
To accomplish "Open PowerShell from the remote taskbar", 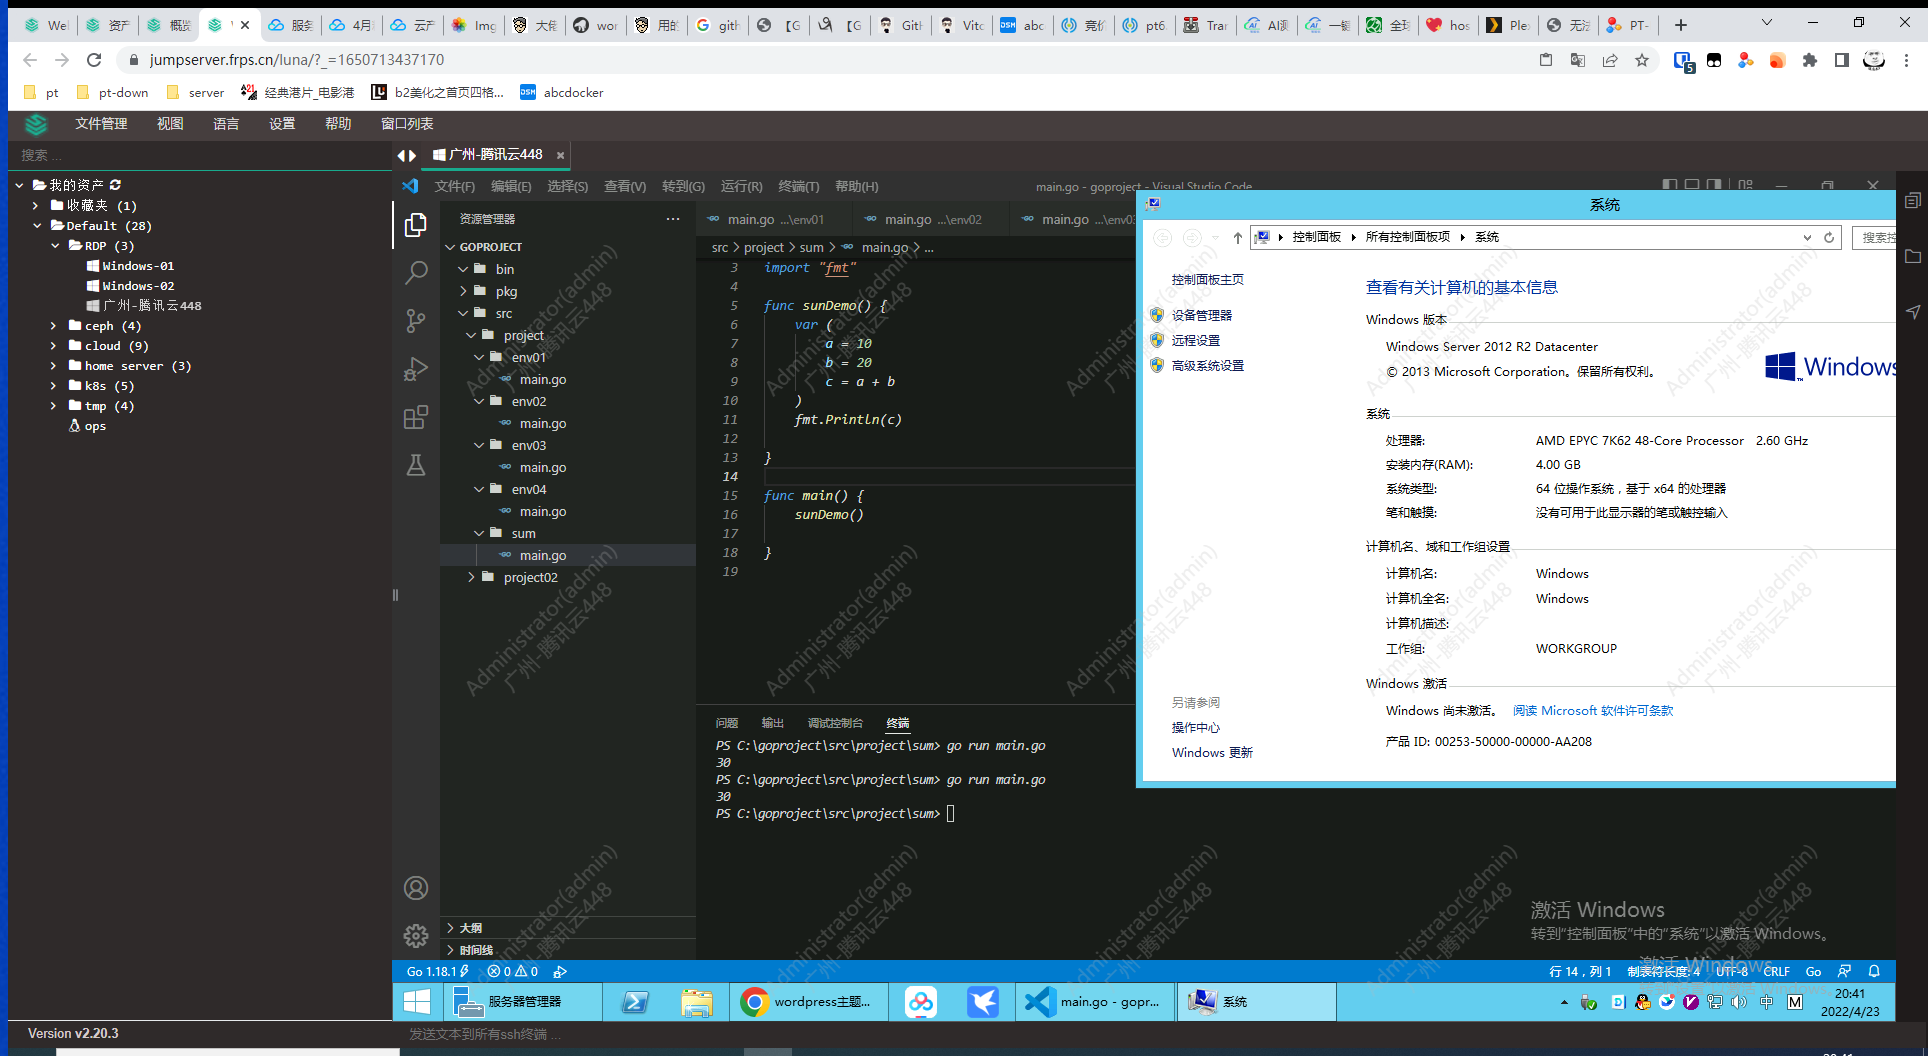I will (635, 1001).
